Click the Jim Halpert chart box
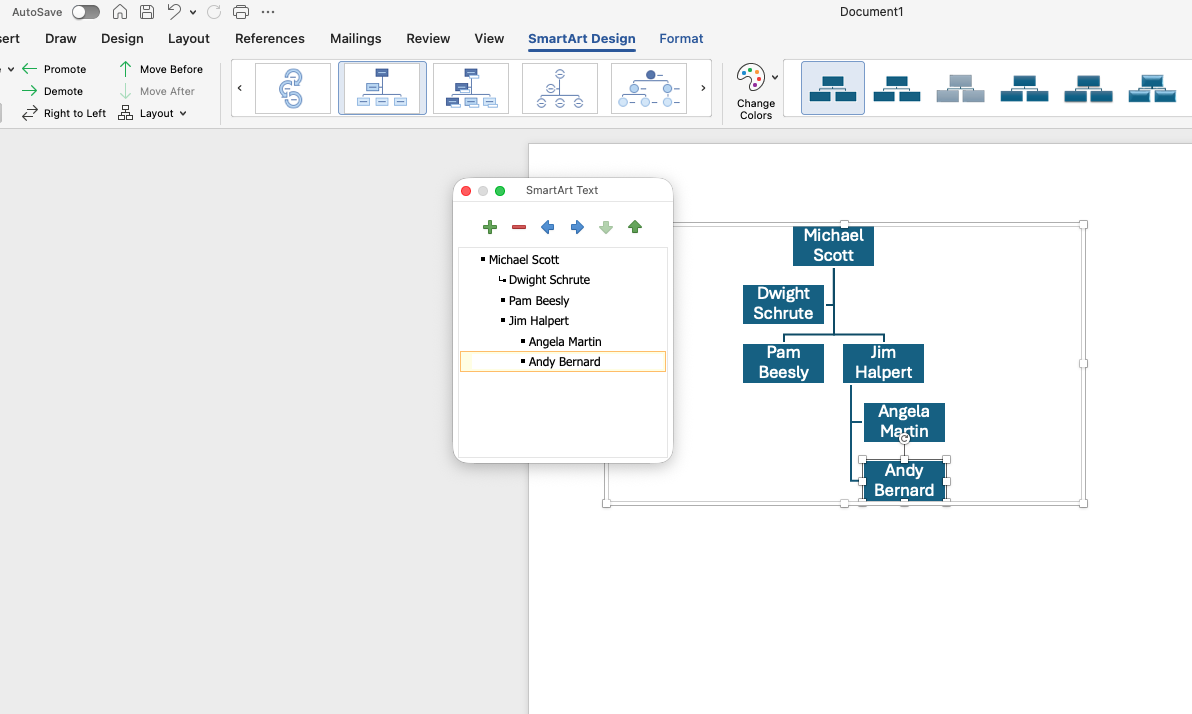This screenshot has width=1192, height=714. [x=883, y=363]
